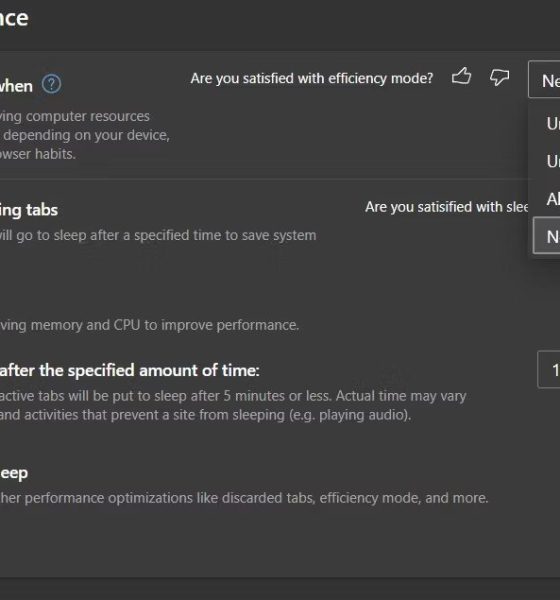Click the 'eep' section heading near bottom
560x600 pixels.
pos(14,473)
